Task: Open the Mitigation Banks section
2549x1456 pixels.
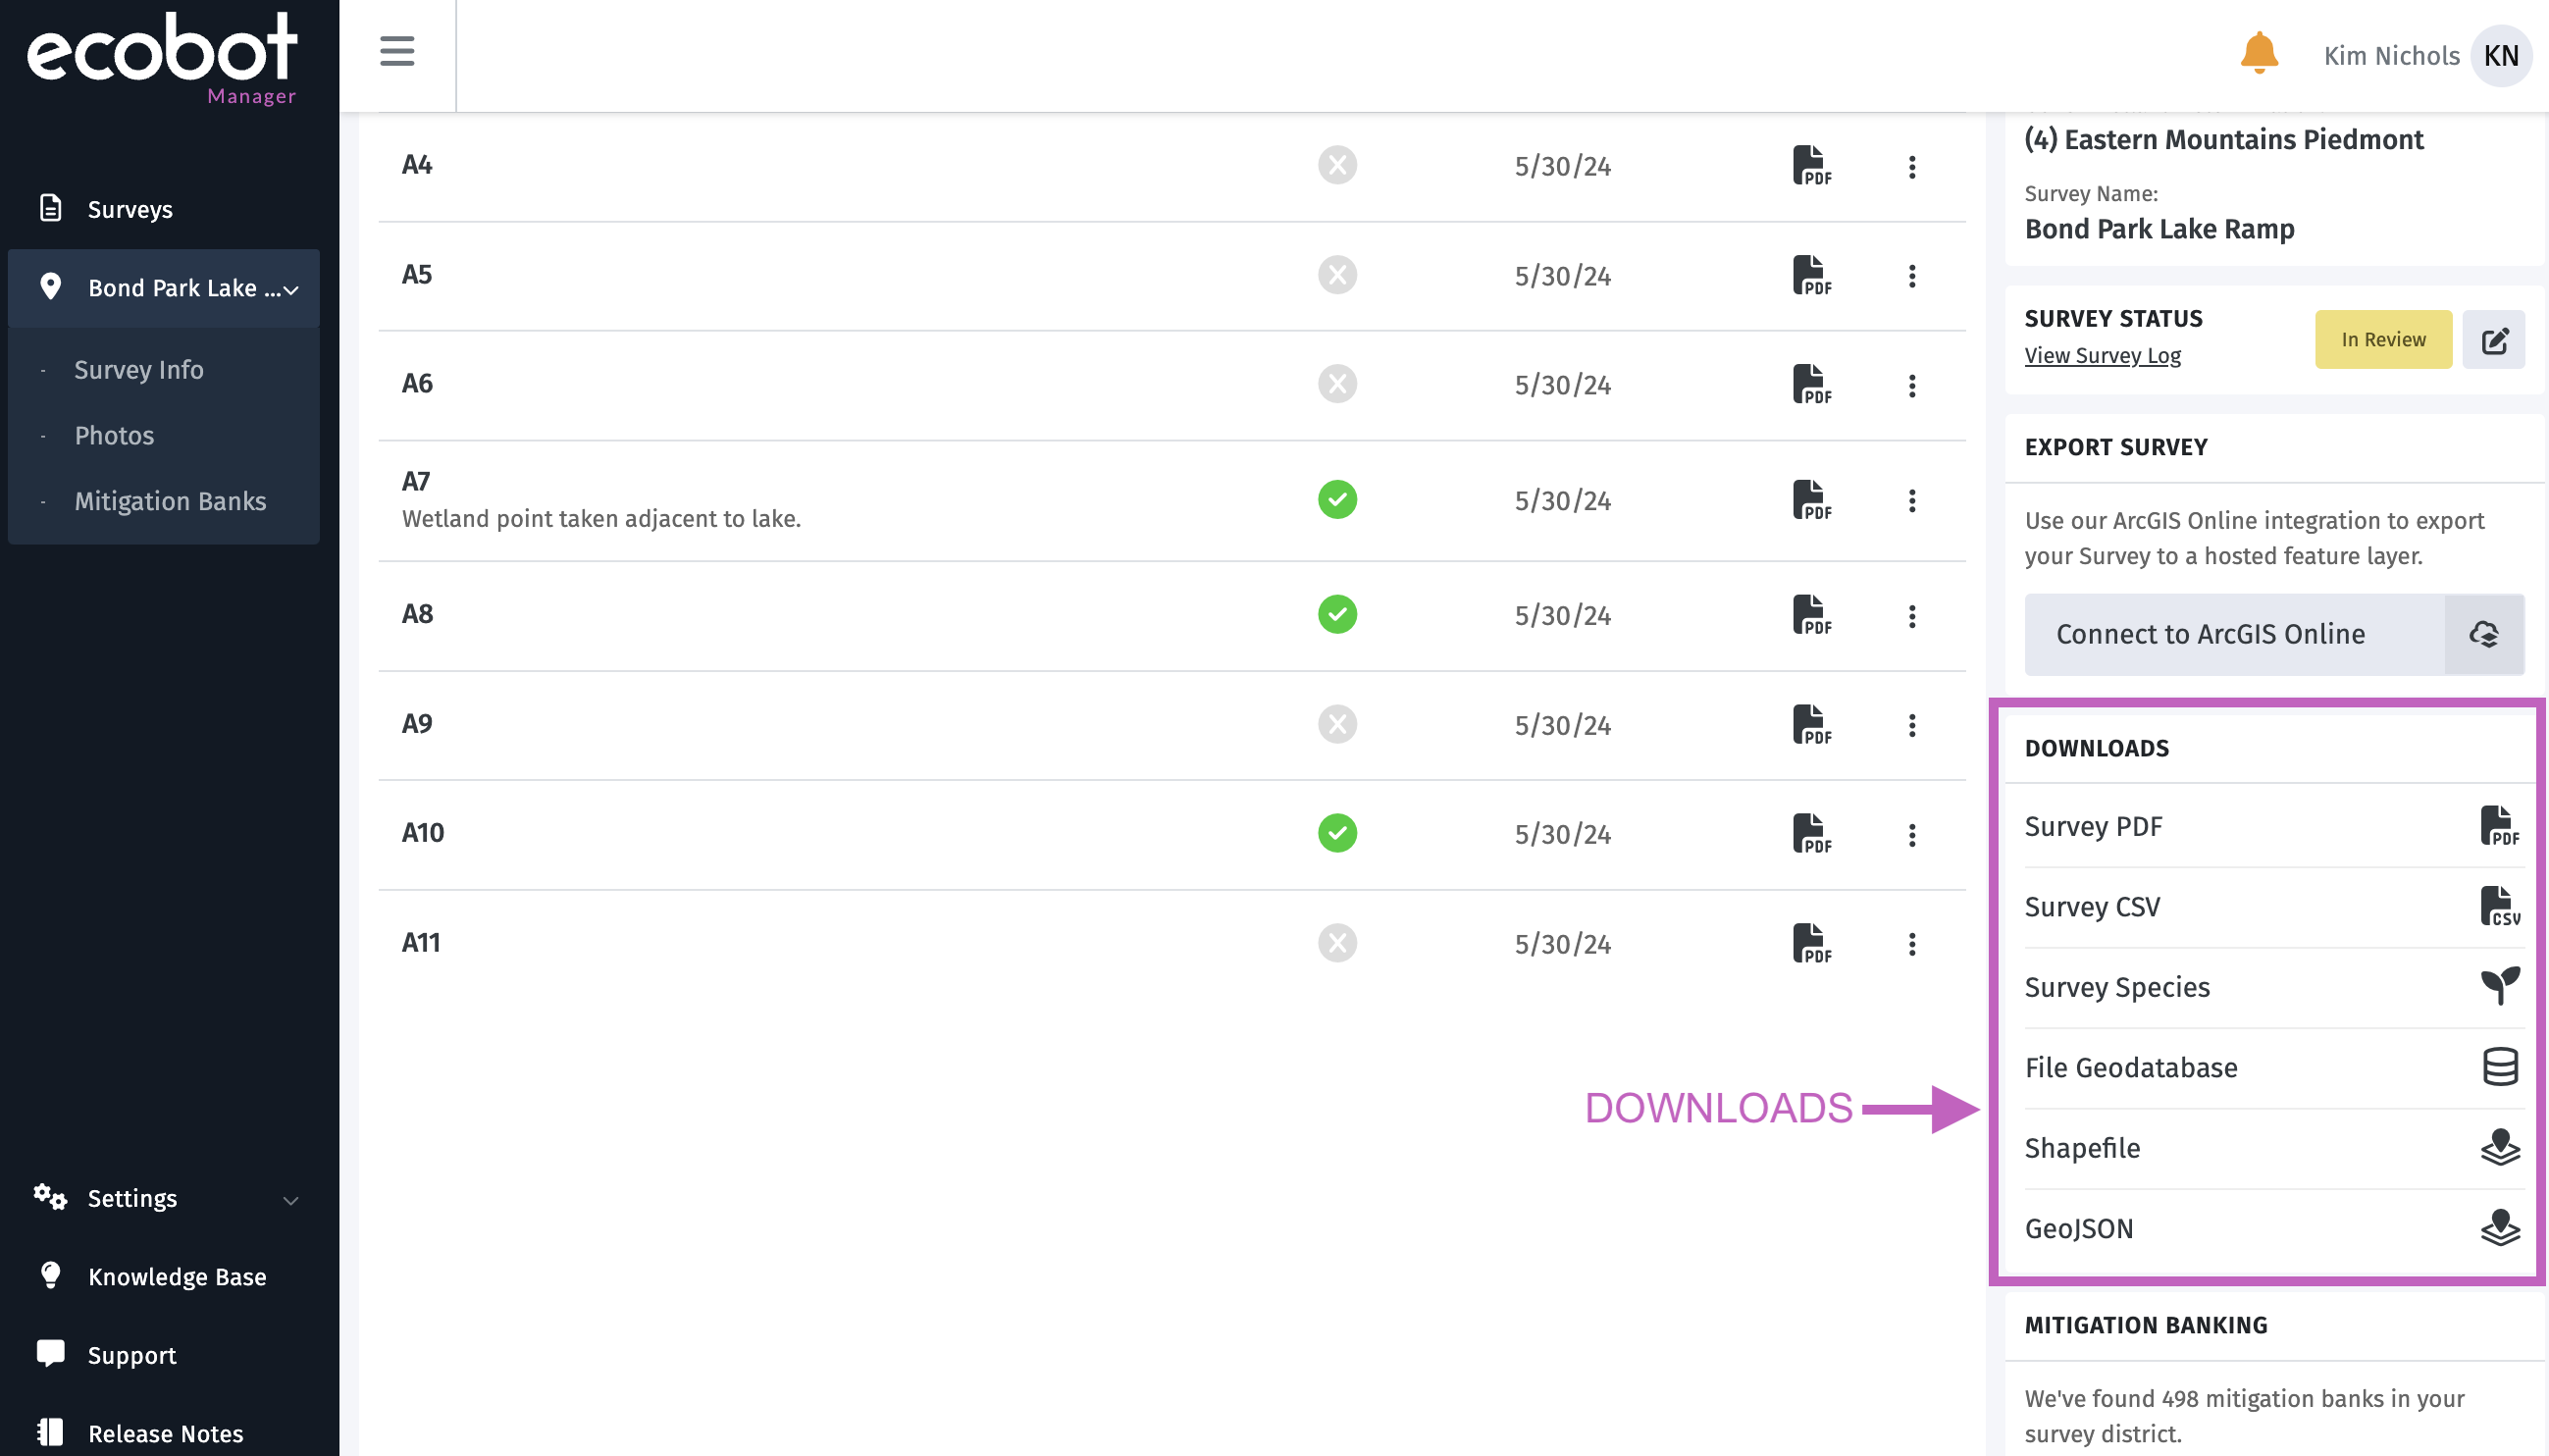Action: (170, 501)
